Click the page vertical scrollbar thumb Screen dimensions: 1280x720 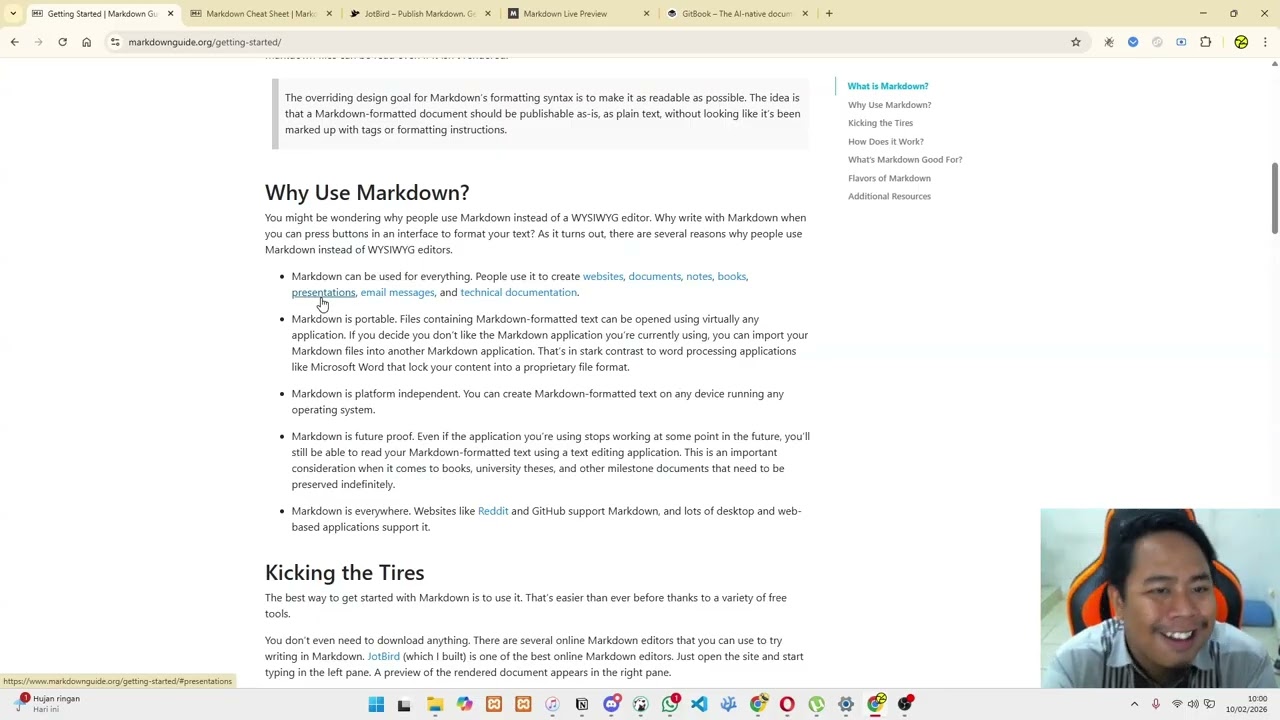point(1274,198)
